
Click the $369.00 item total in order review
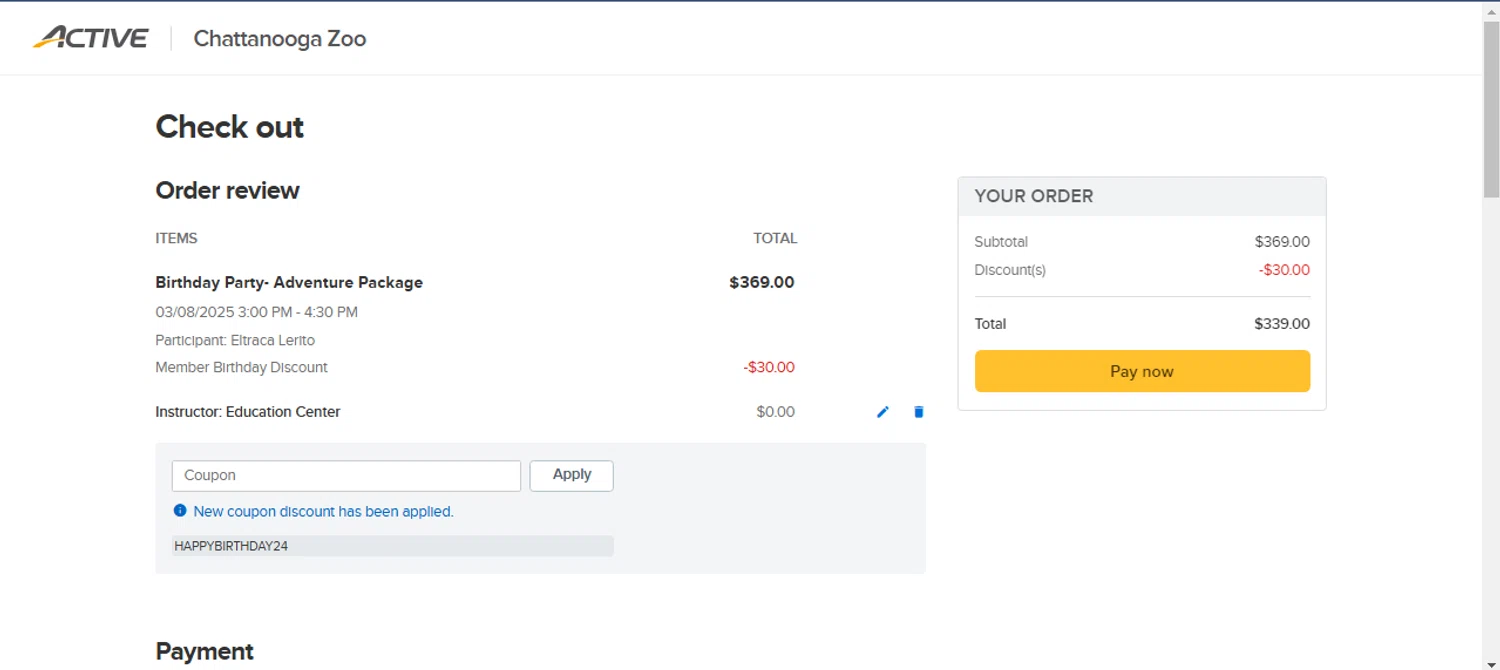pyautogui.click(x=762, y=283)
